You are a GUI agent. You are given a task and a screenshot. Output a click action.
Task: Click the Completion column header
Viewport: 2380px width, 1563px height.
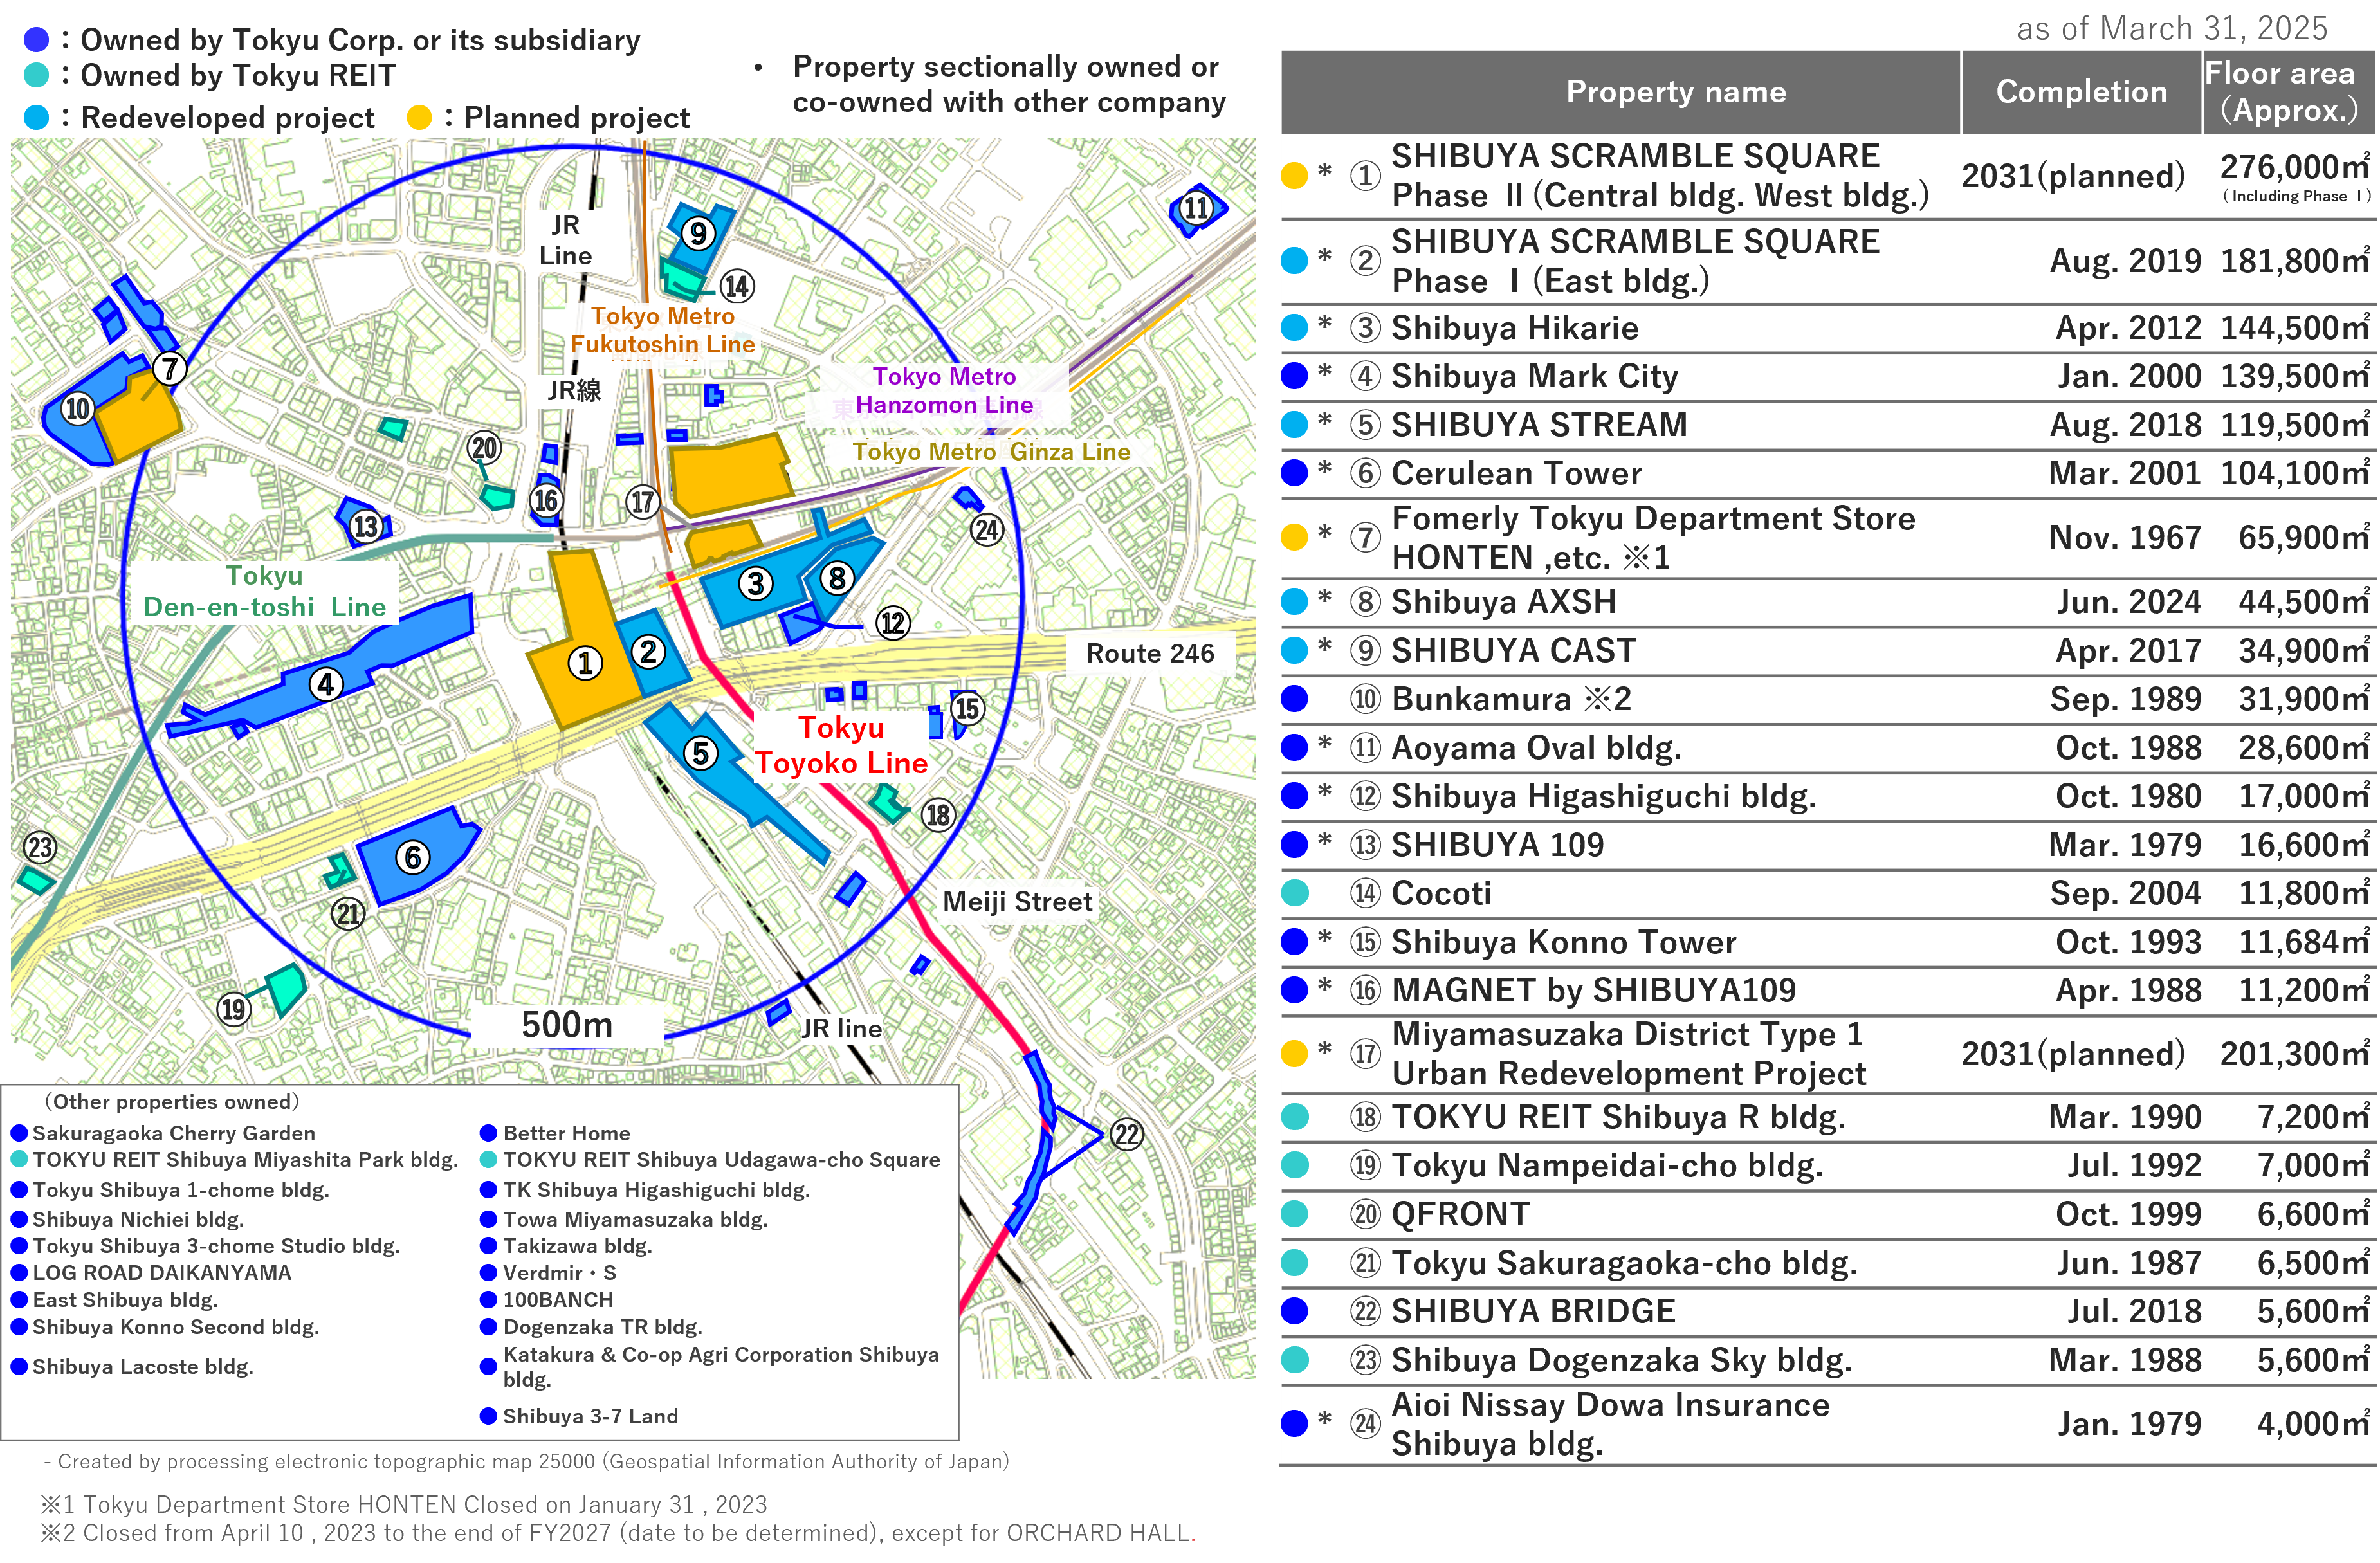[2081, 92]
